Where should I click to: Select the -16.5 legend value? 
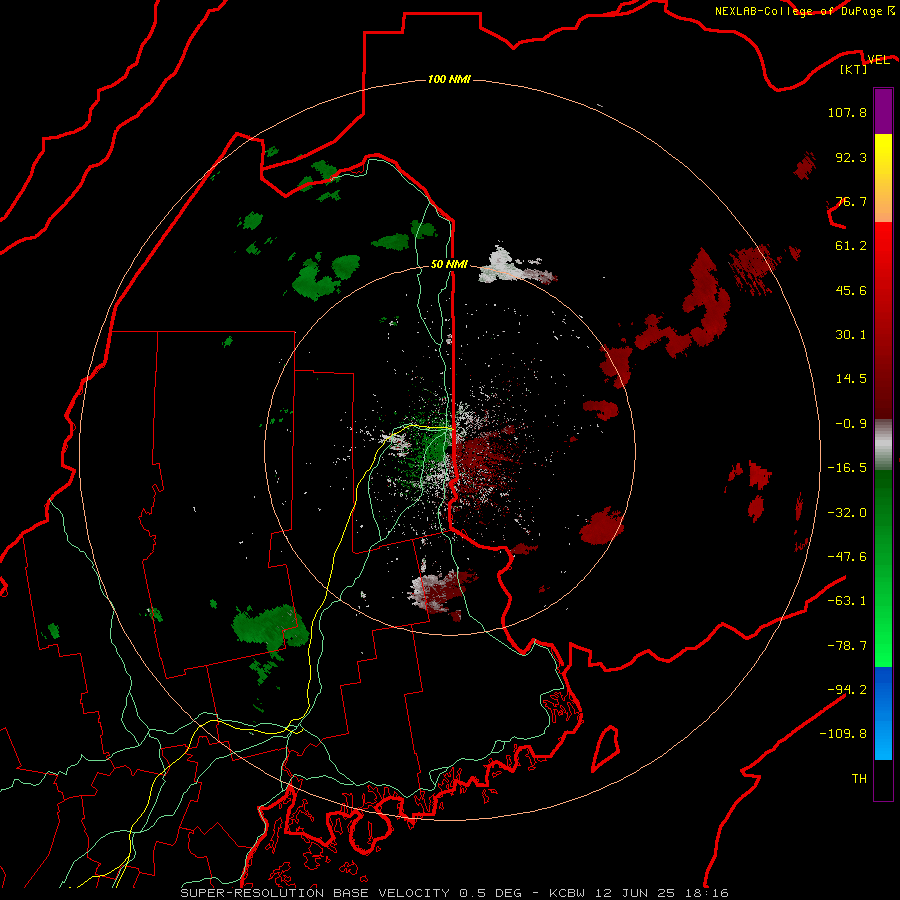(847, 468)
